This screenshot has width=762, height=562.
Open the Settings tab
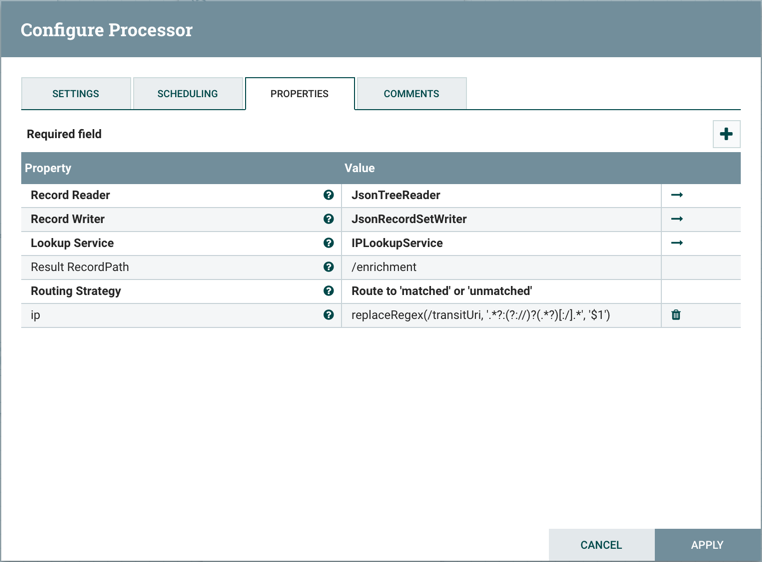(76, 94)
